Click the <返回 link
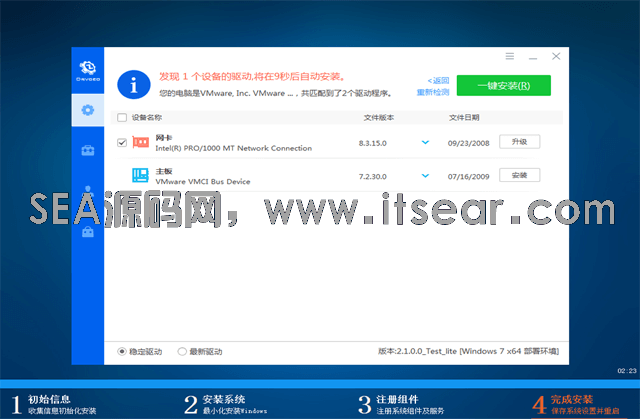 point(438,80)
